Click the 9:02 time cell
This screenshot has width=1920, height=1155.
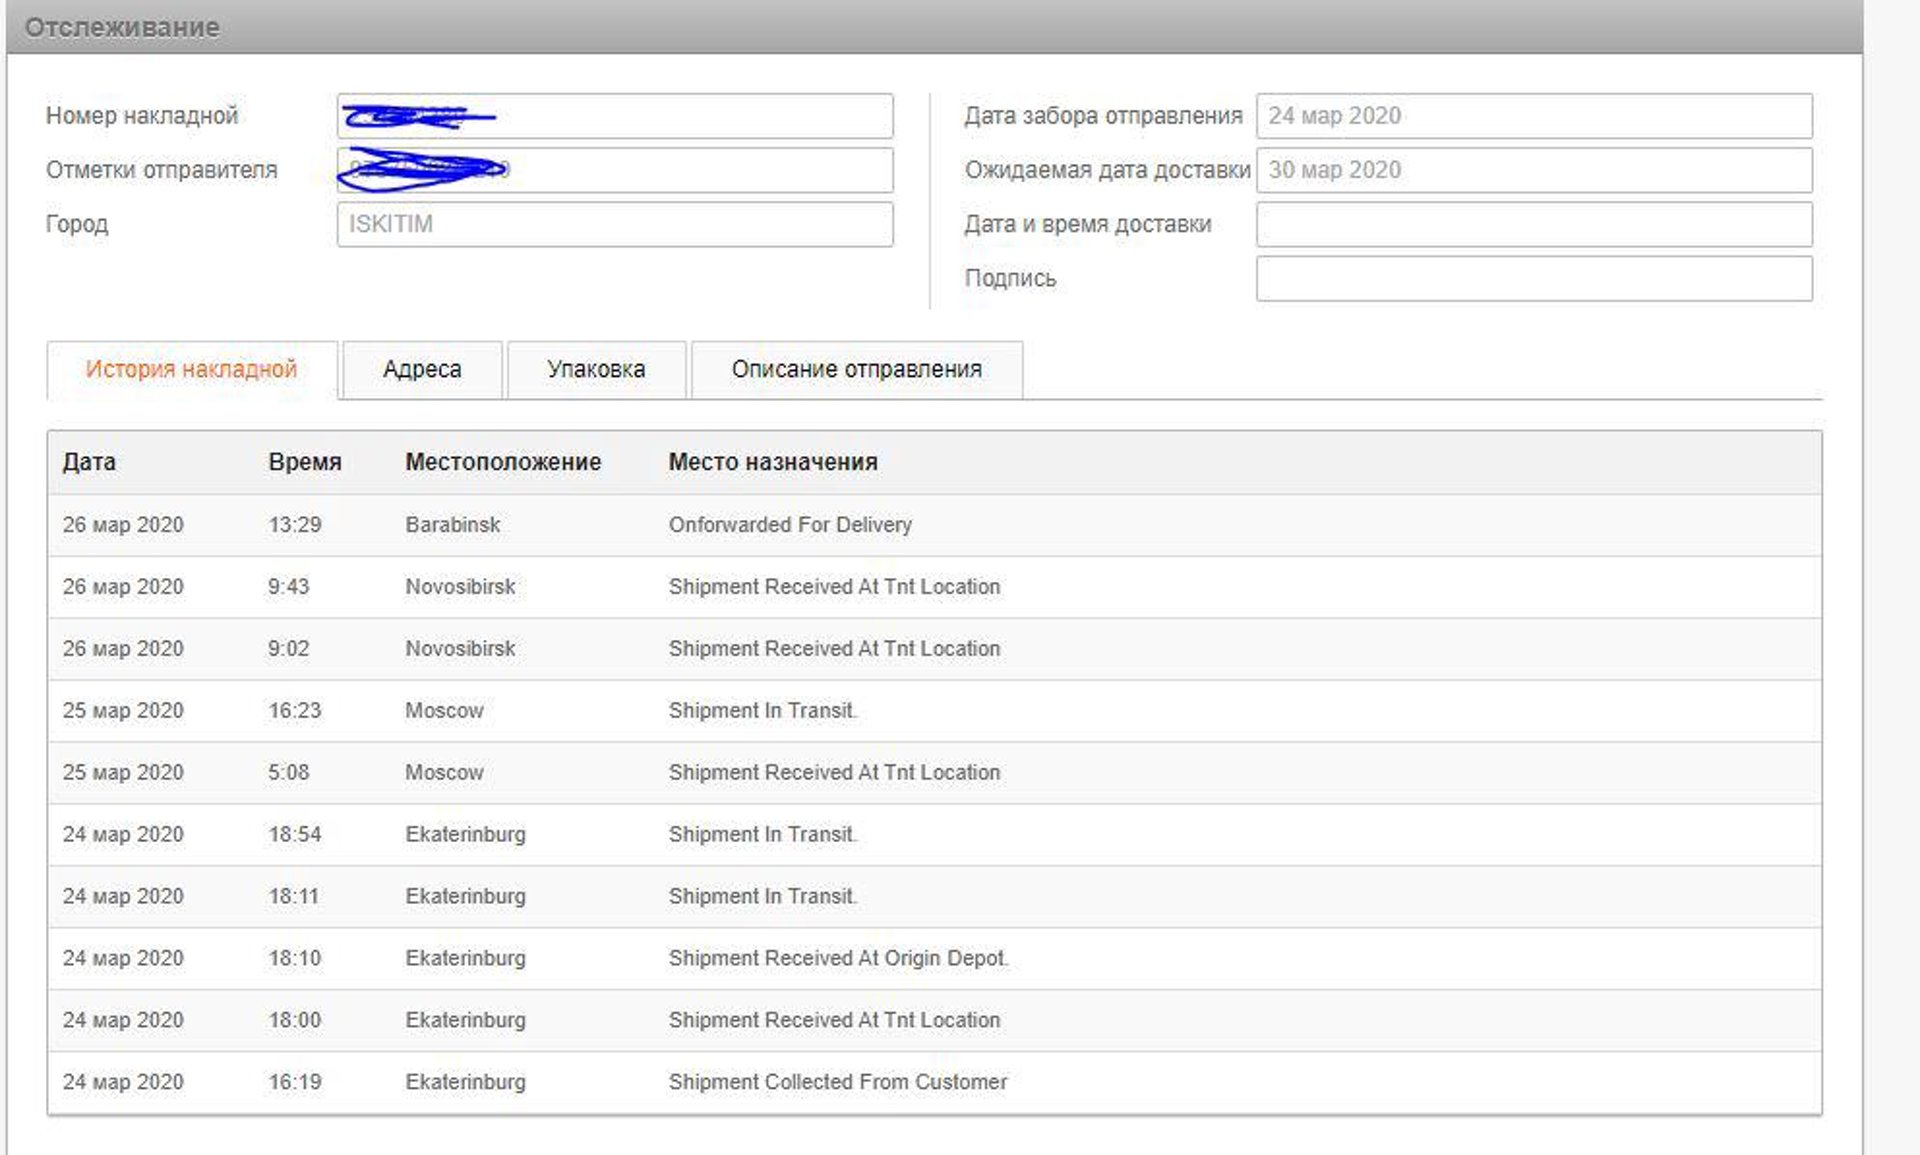pyautogui.click(x=288, y=649)
